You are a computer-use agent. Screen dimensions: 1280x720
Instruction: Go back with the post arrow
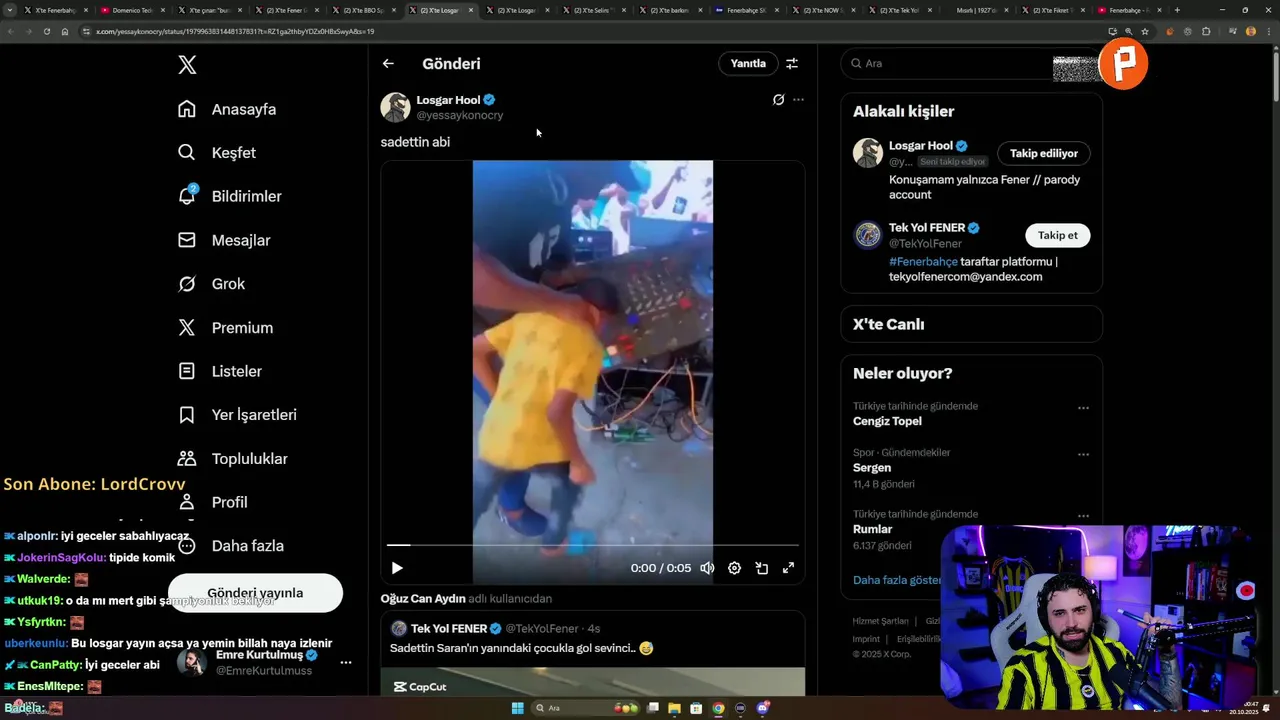pos(388,63)
